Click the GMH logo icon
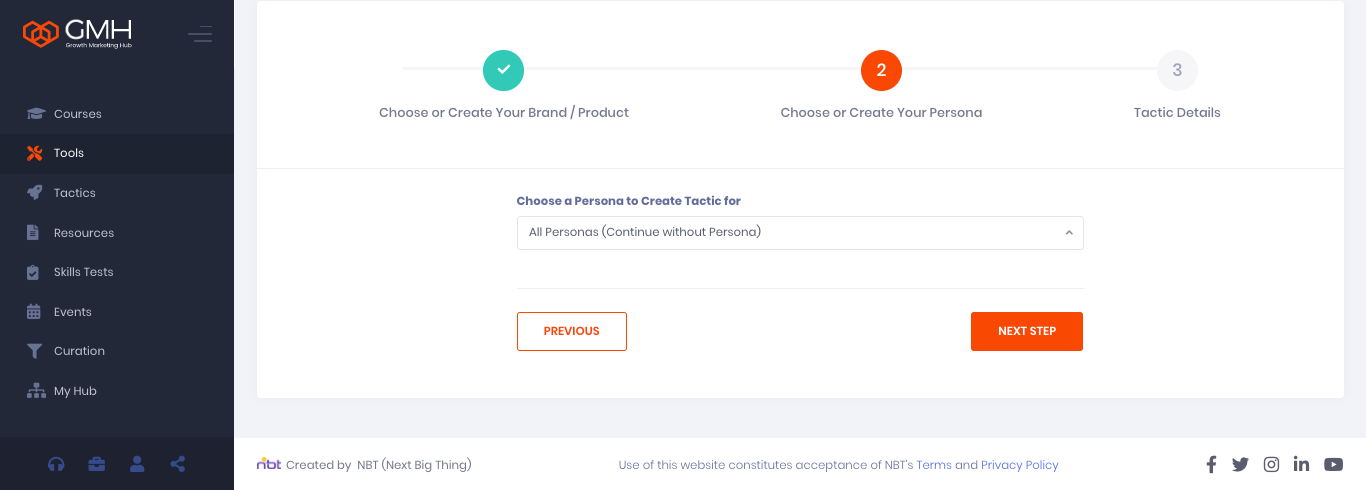This screenshot has width=1366, height=490. tap(40, 34)
